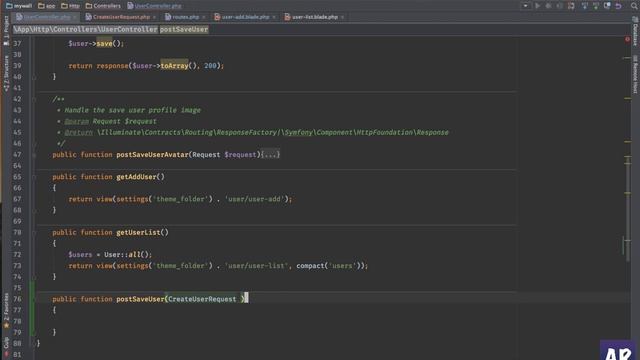Collapse getUserList function fold on line 70
This screenshot has width=640, height=360.
tap(34, 233)
